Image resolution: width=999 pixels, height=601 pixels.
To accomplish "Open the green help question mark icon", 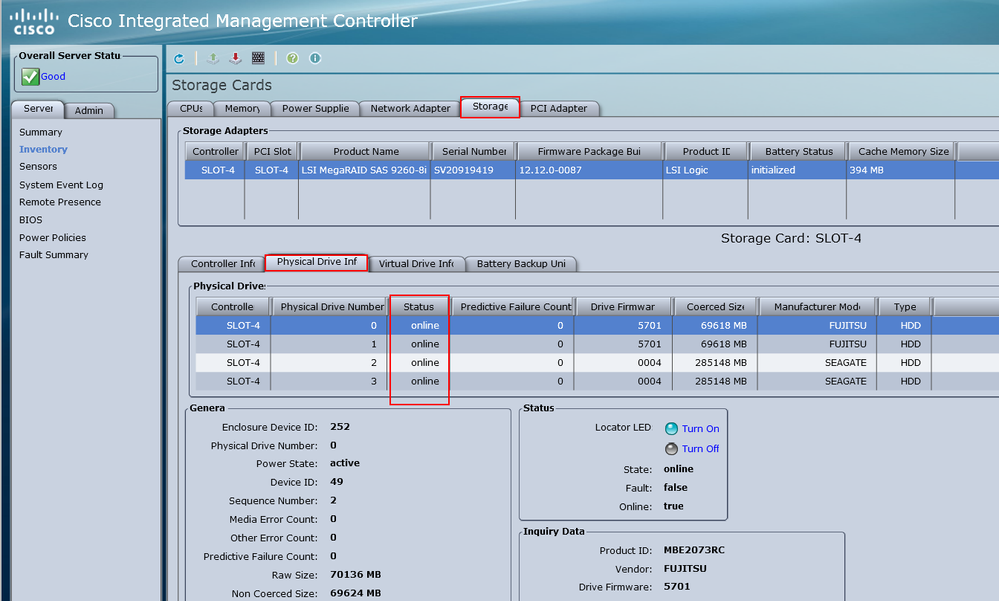I will point(292,58).
